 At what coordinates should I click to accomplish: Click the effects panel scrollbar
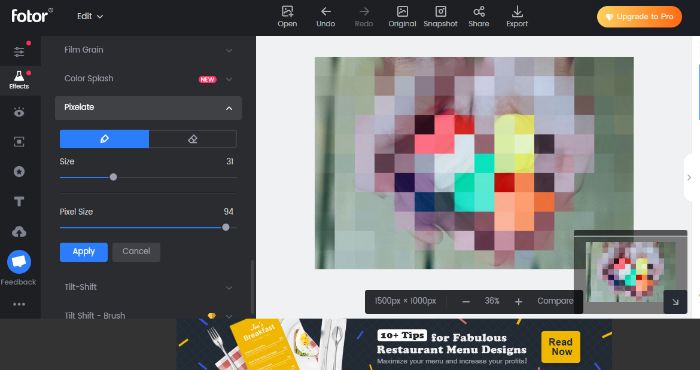pyautogui.click(x=252, y=288)
